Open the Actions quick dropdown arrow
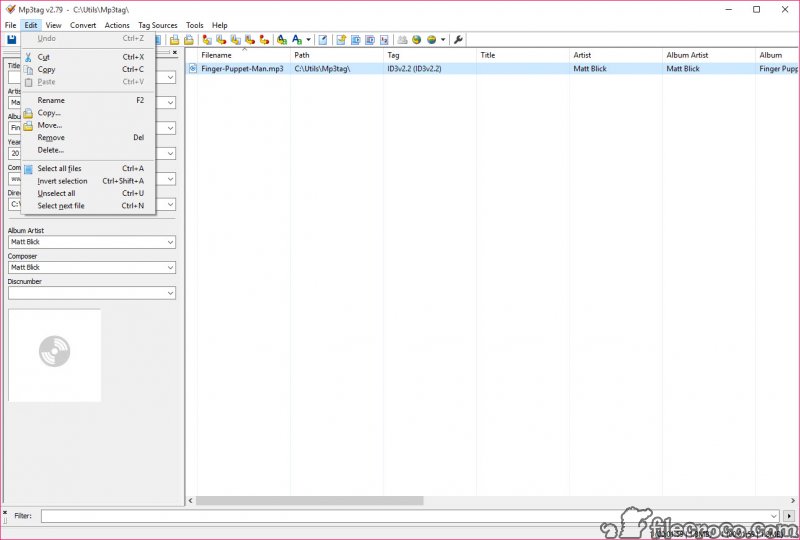The height and width of the screenshot is (540, 800). pos(308,39)
